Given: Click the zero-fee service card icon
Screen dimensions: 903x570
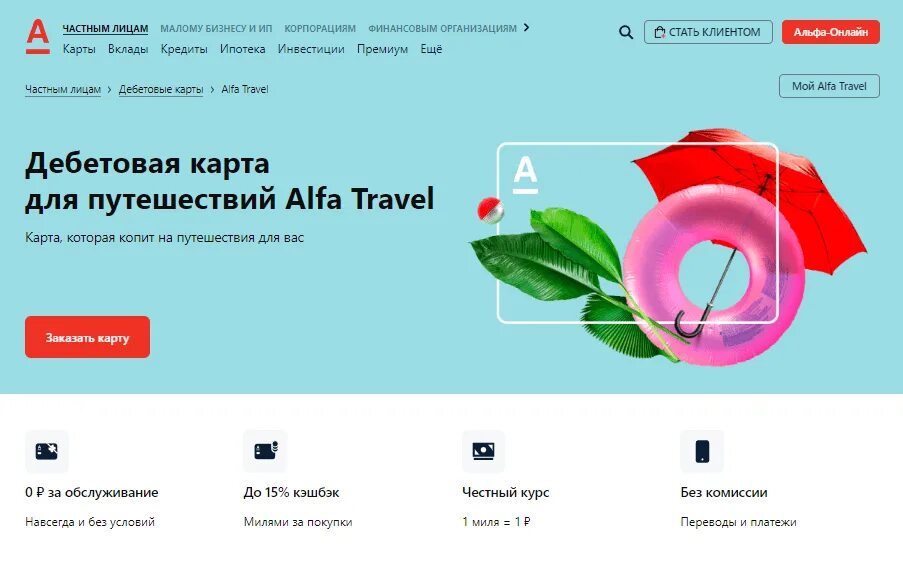Looking at the screenshot, I should [47, 451].
